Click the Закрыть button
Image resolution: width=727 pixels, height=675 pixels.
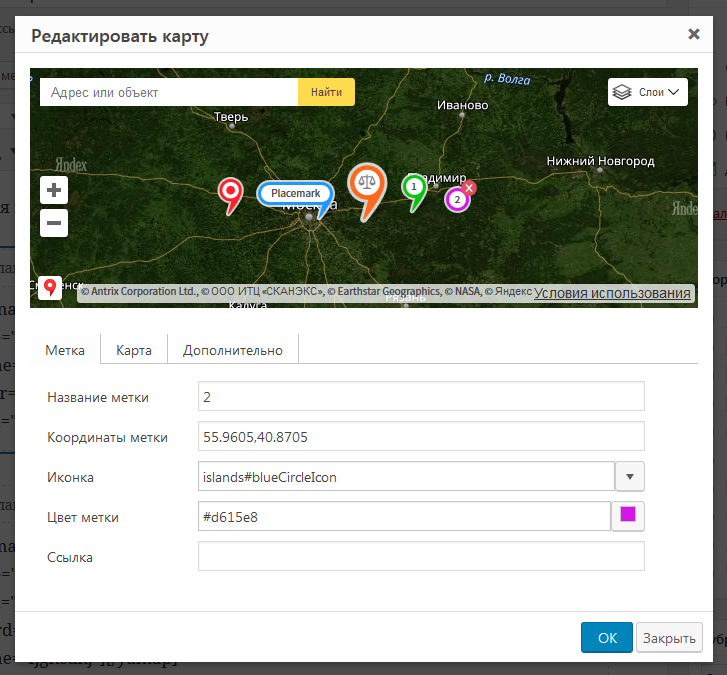[669, 637]
